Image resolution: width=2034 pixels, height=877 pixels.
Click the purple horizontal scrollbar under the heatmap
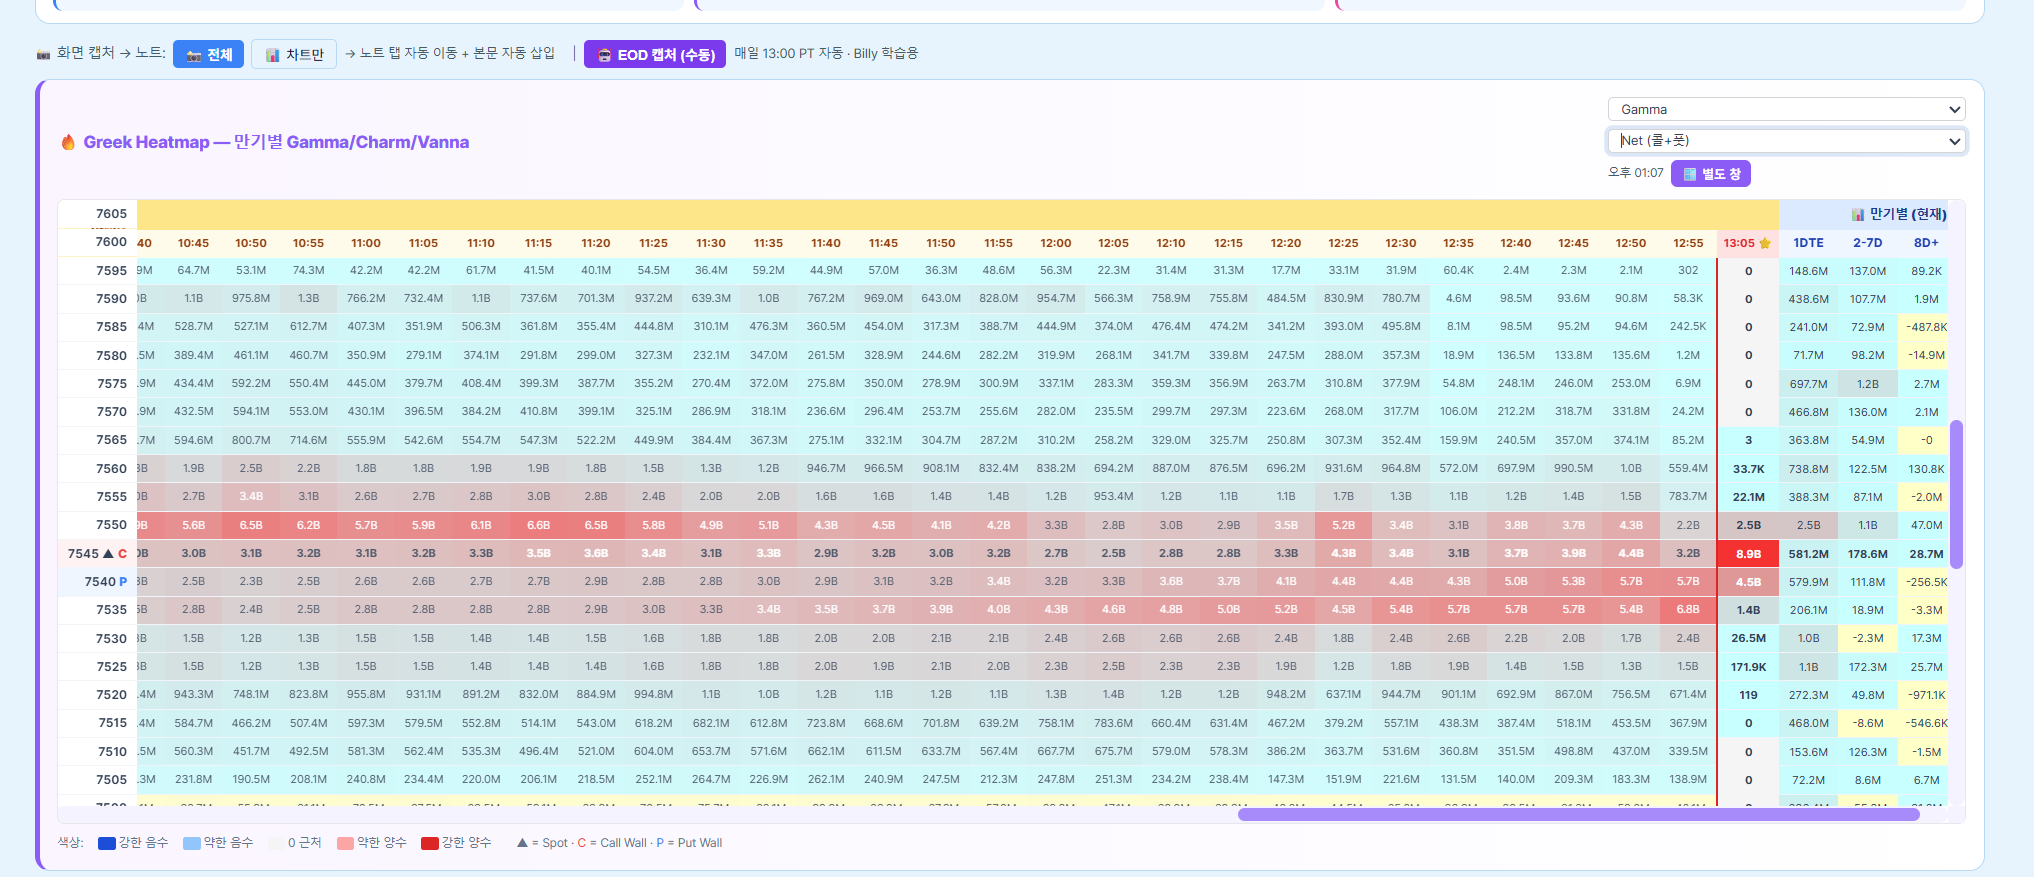click(1578, 814)
